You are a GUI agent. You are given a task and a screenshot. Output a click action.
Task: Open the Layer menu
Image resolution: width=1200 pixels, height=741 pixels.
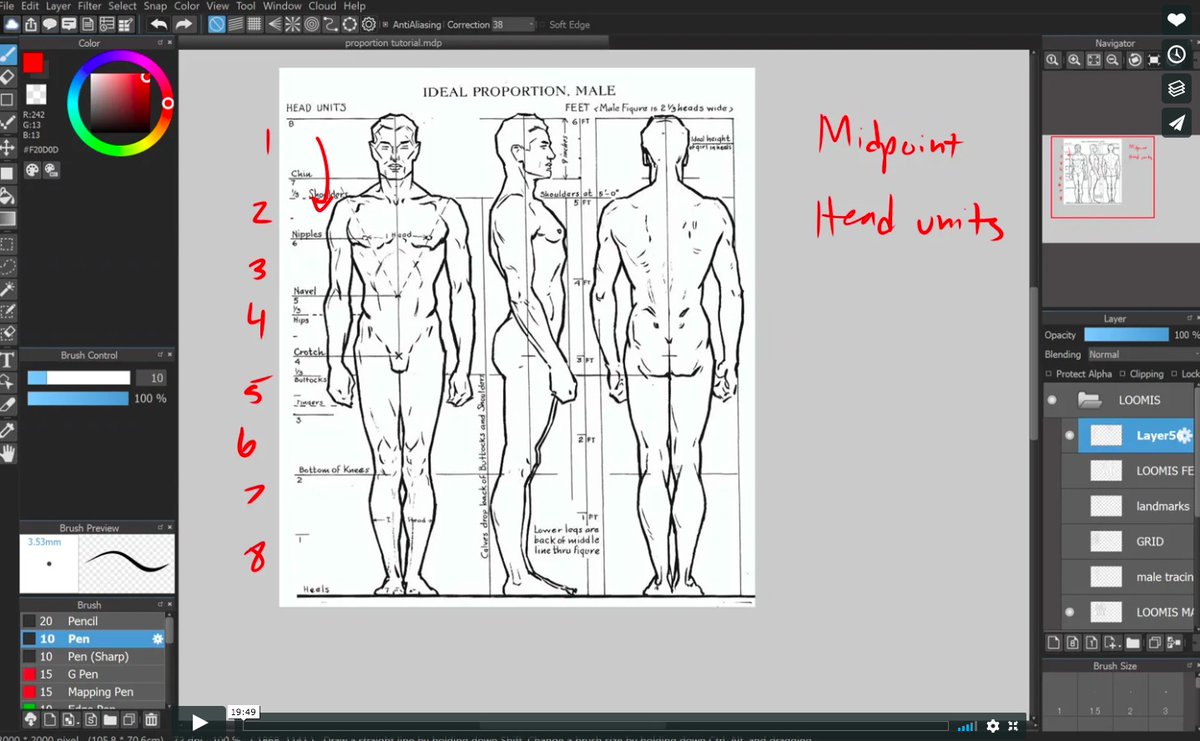point(58,6)
